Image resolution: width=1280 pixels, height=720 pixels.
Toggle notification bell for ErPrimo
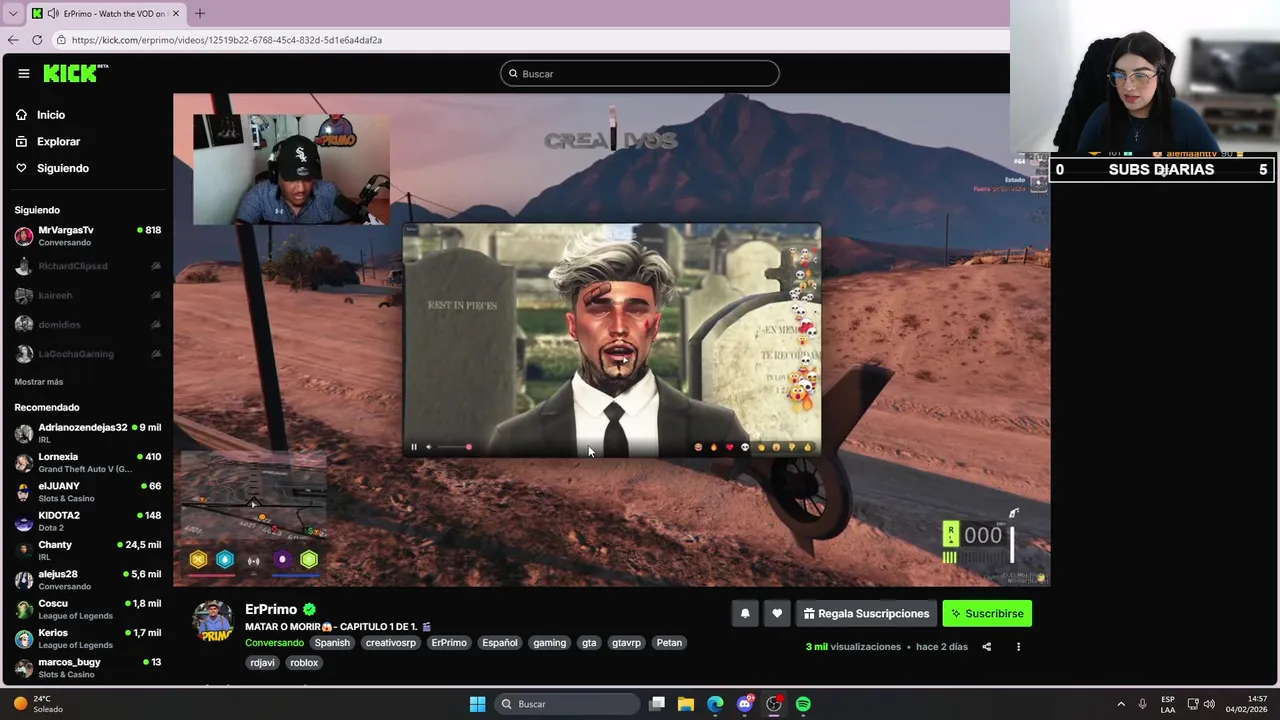click(745, 614)
